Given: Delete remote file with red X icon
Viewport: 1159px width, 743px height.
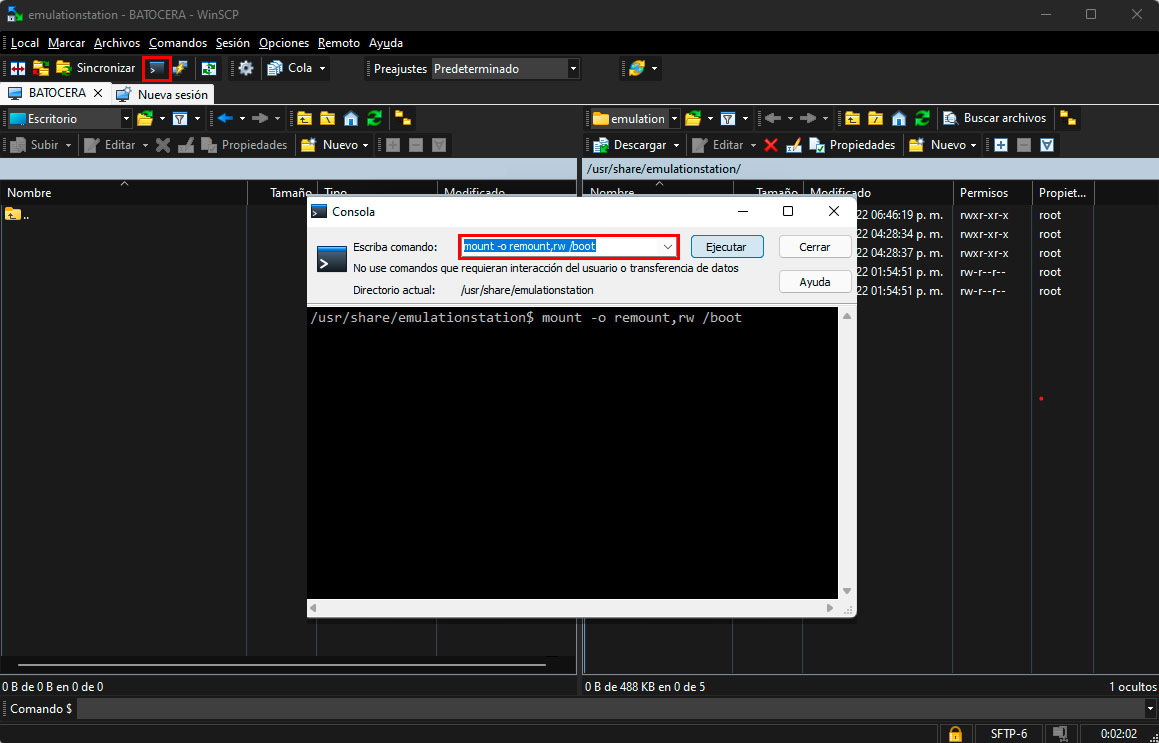Looking at the screenshot, I should click(x=771, y=145).
